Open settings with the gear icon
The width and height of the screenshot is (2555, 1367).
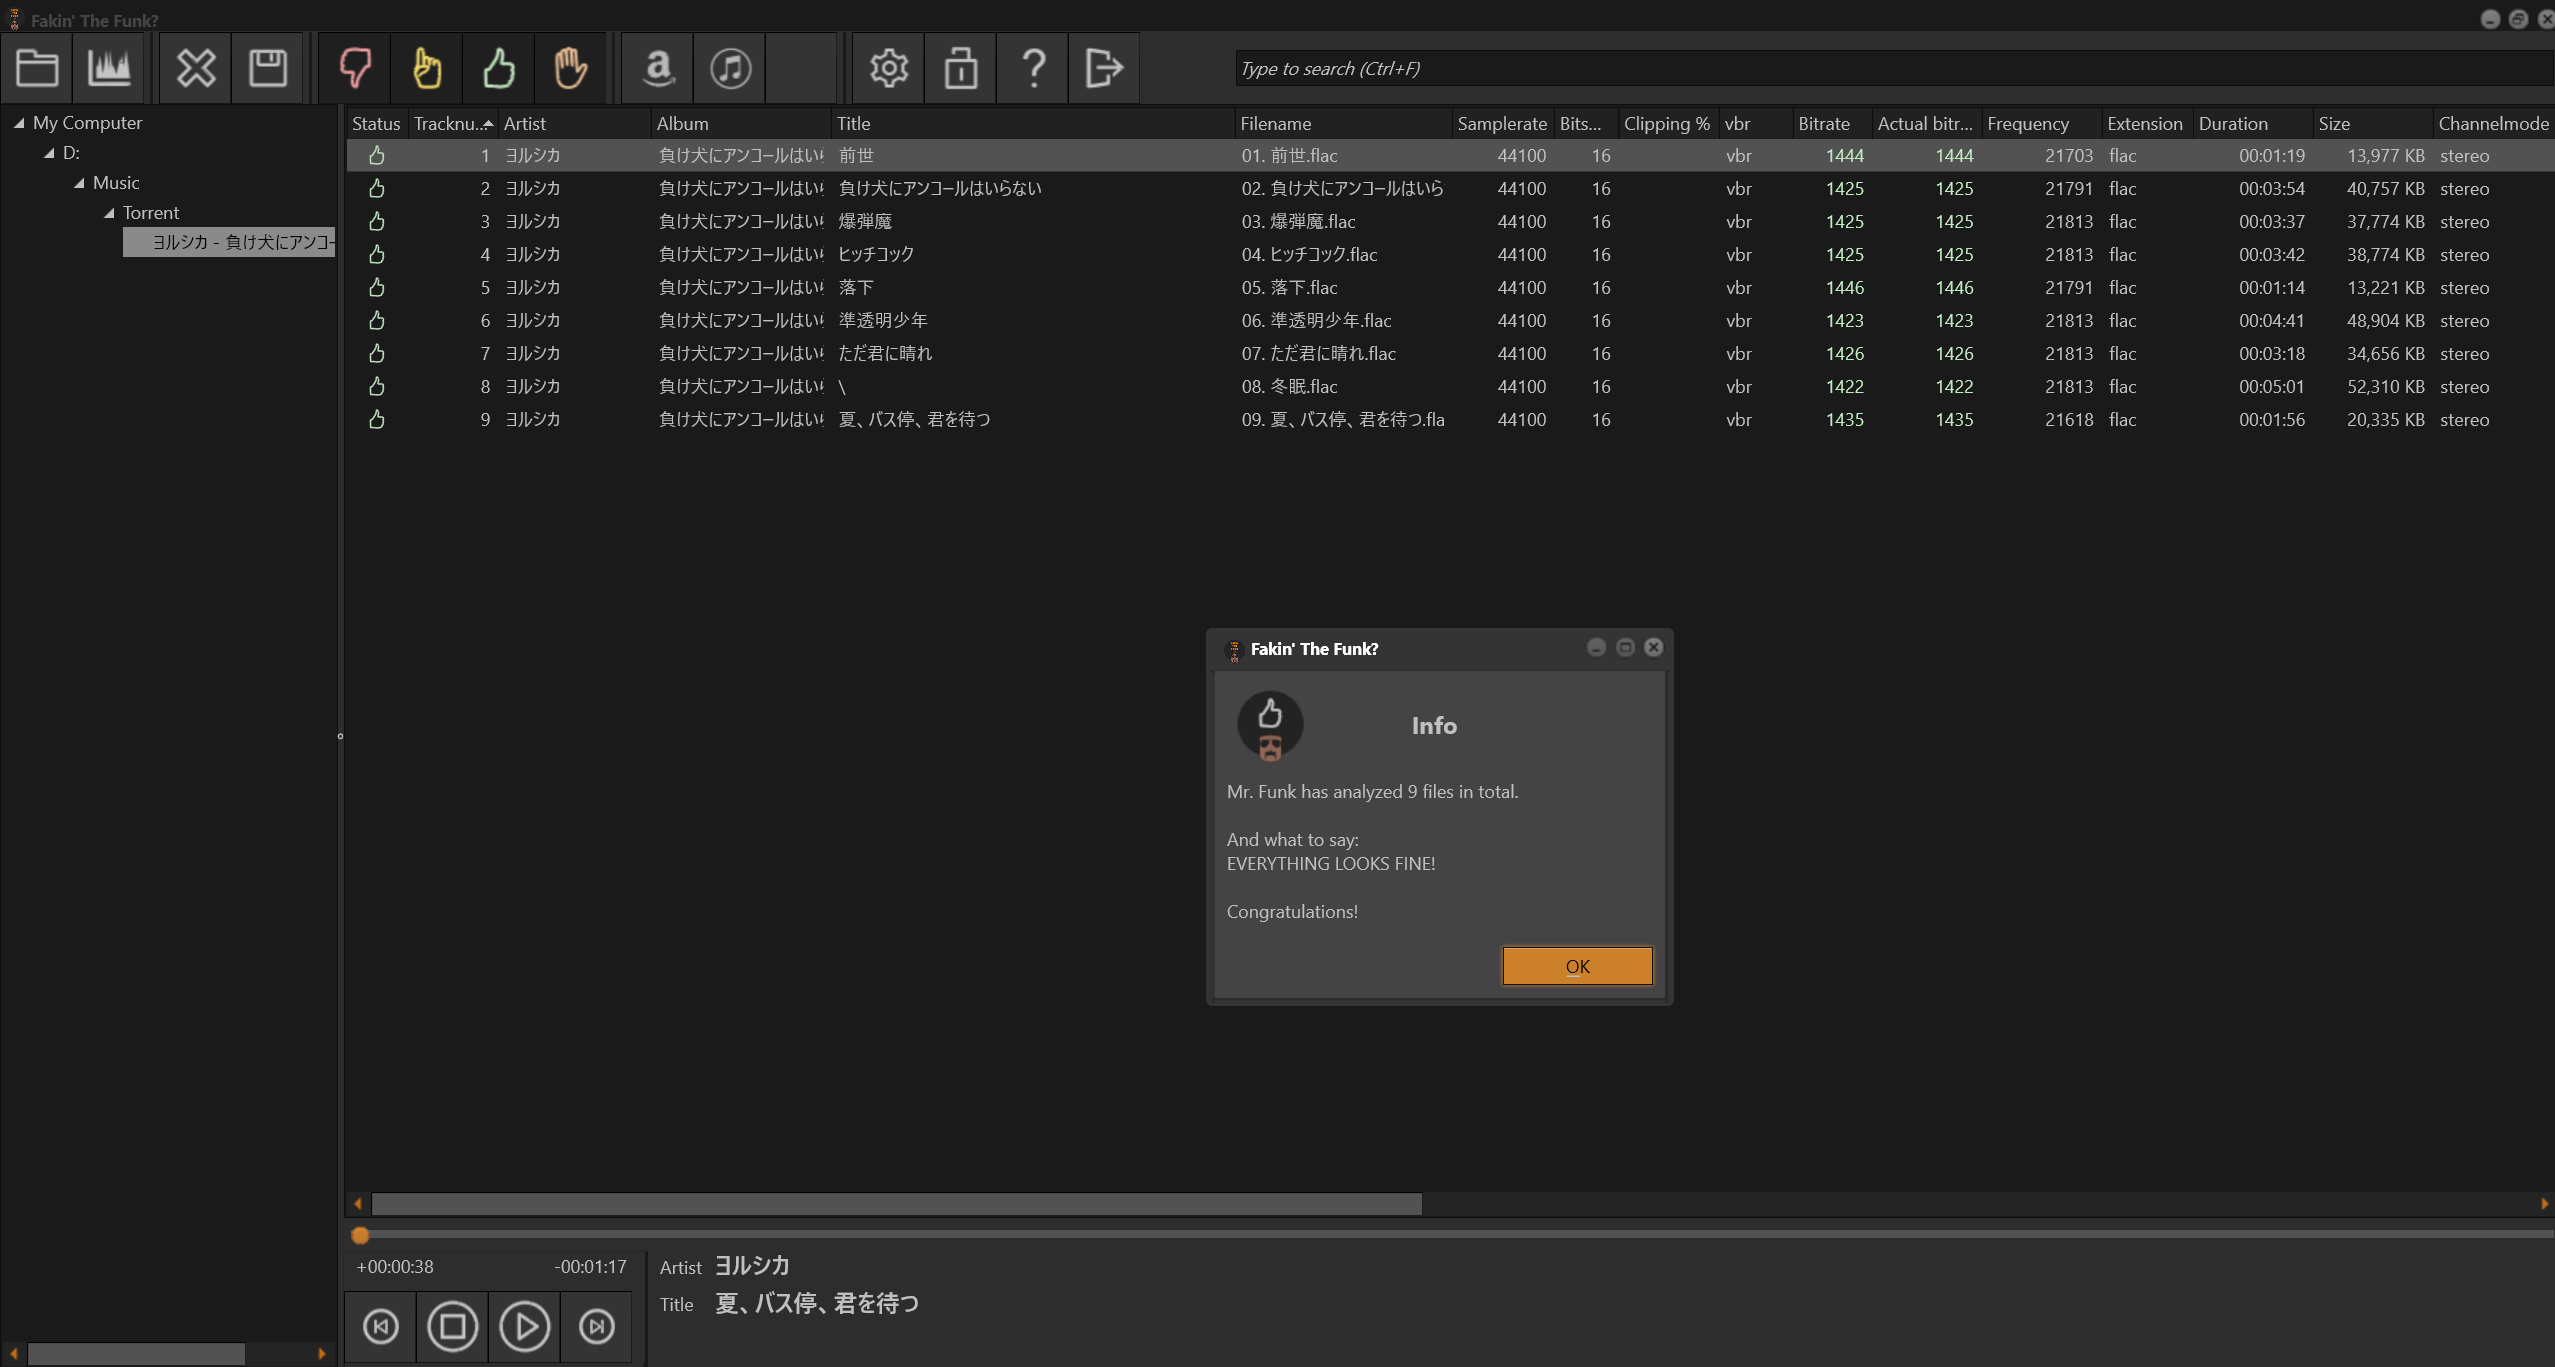[x=888, y=68]
